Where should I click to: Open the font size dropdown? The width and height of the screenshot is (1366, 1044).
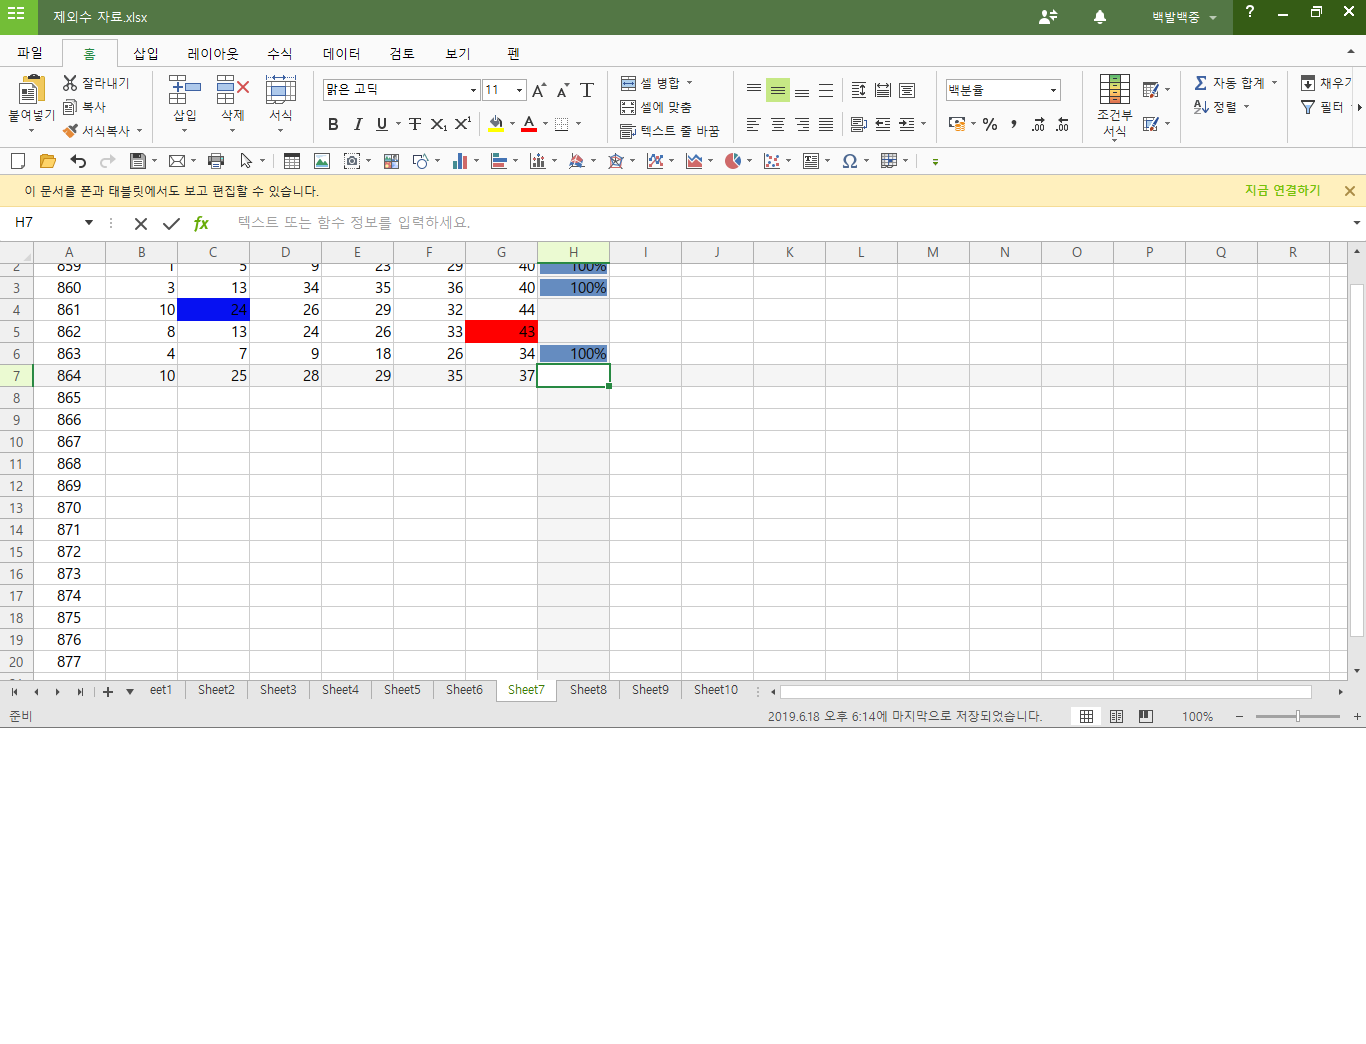[519, 90]
